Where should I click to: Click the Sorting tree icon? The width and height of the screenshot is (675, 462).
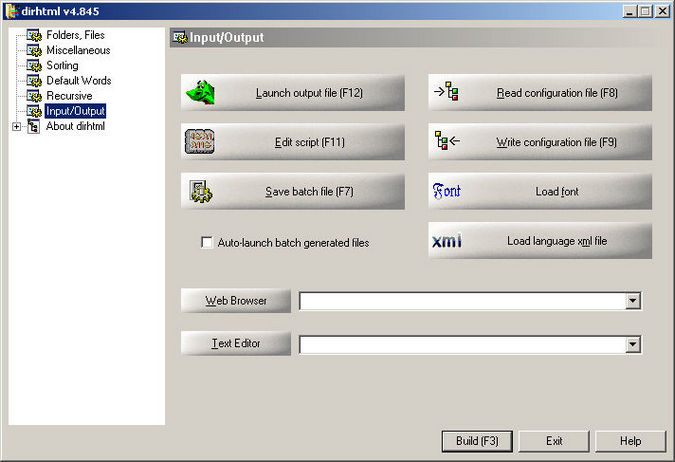tap(34, 65)
